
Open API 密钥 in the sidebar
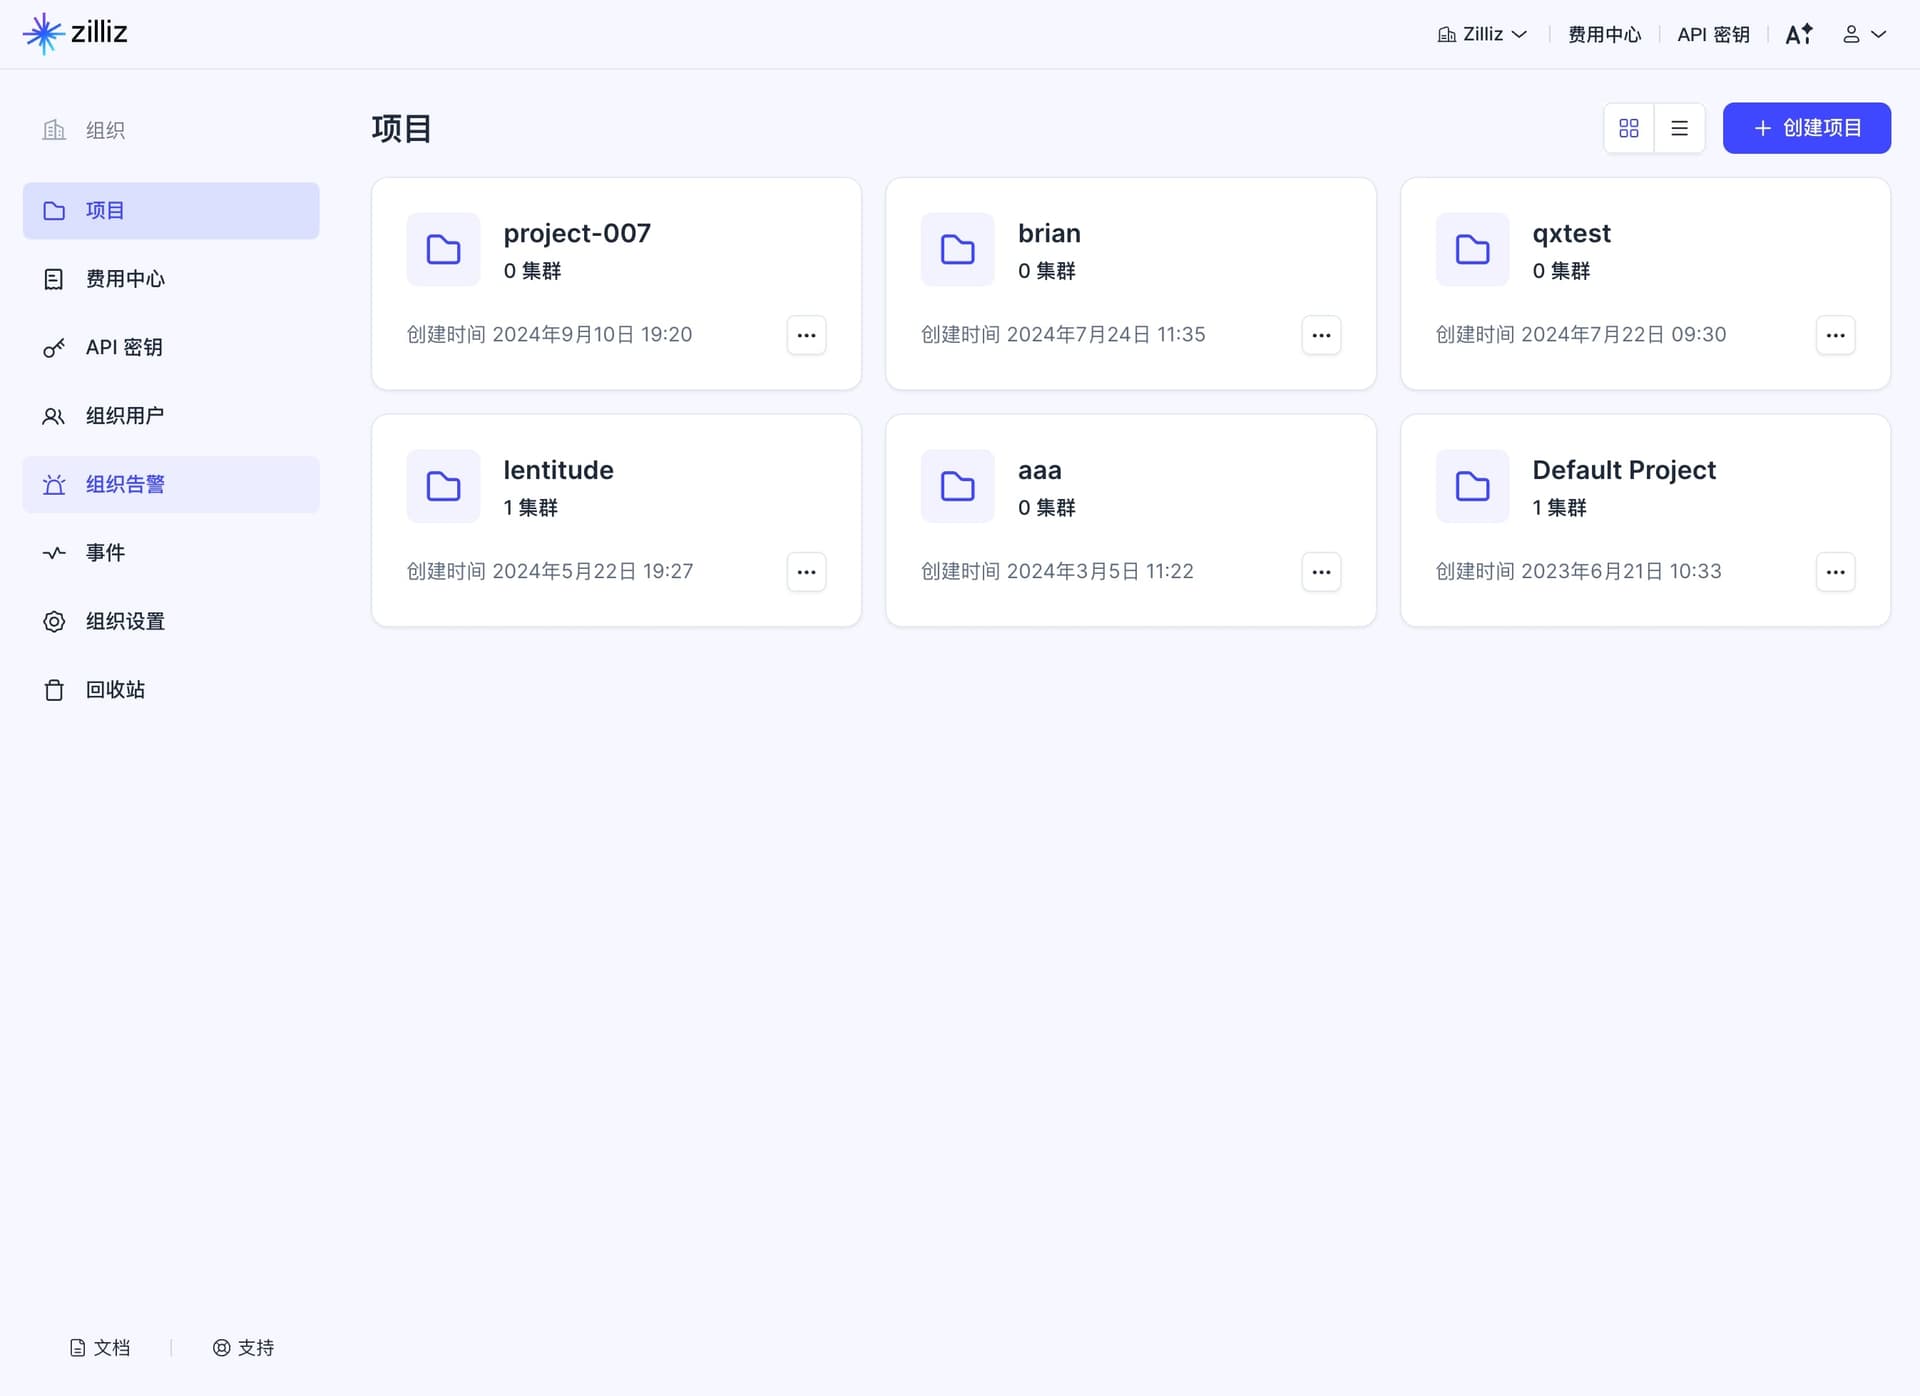coord(171,347)
